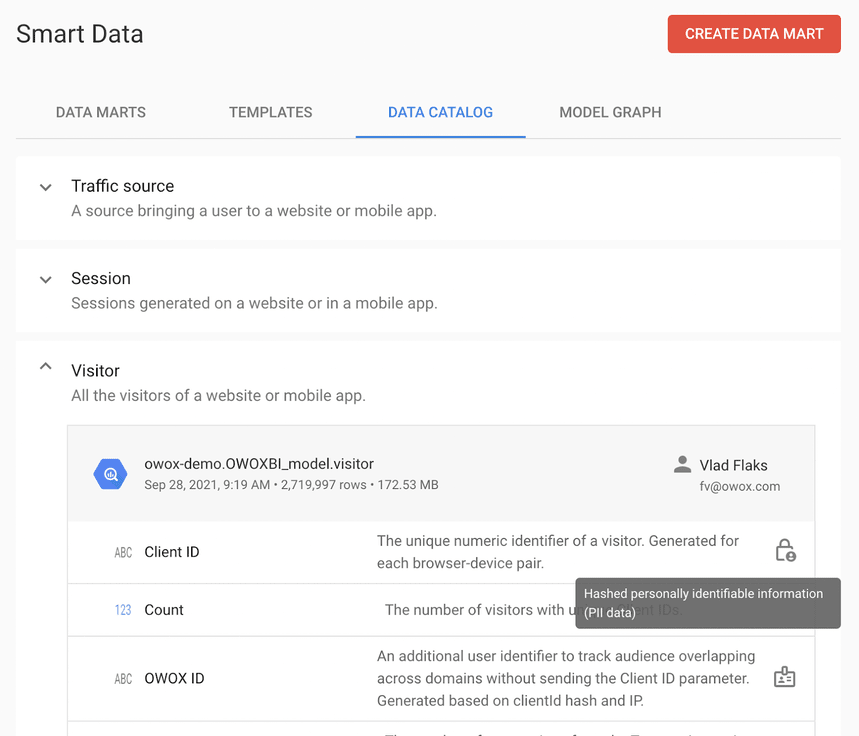Go to the Model Graph tab
Image resolution: width=859 pixels, height=736 pixels.
[x=610, y=113]
